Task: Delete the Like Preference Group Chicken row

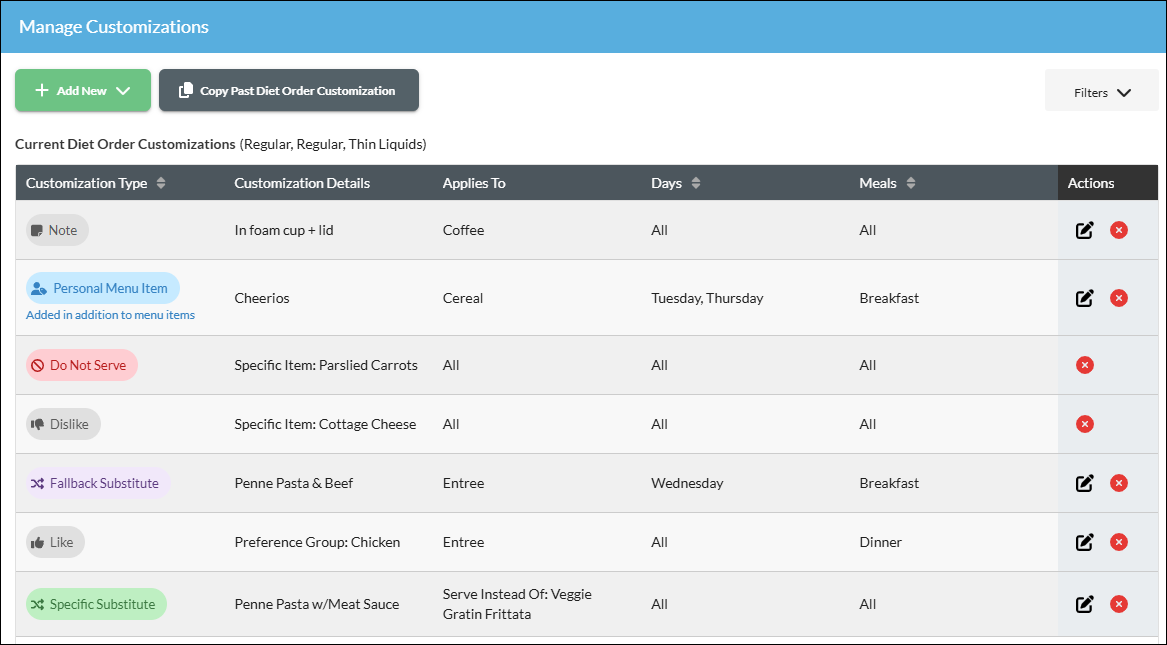Action: tap(1119, 542)
